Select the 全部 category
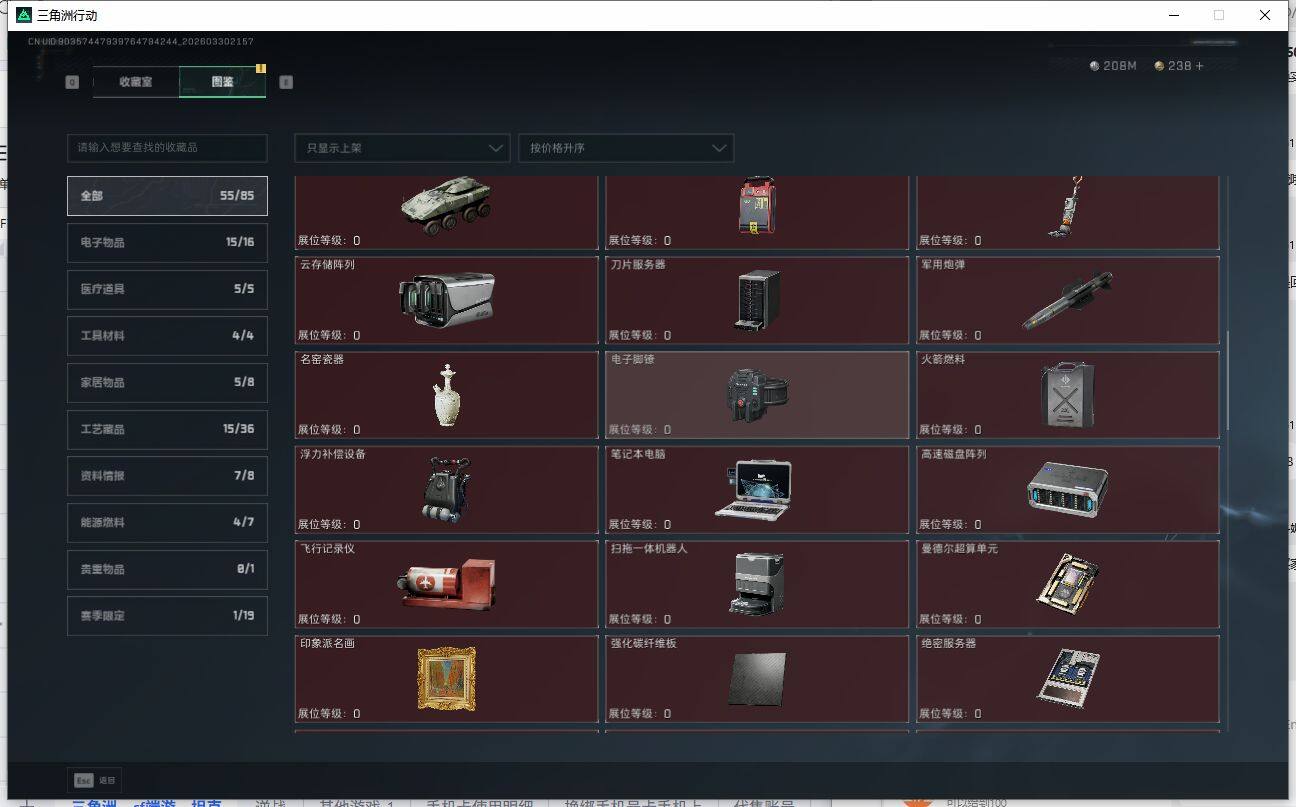 coord(167,196)
